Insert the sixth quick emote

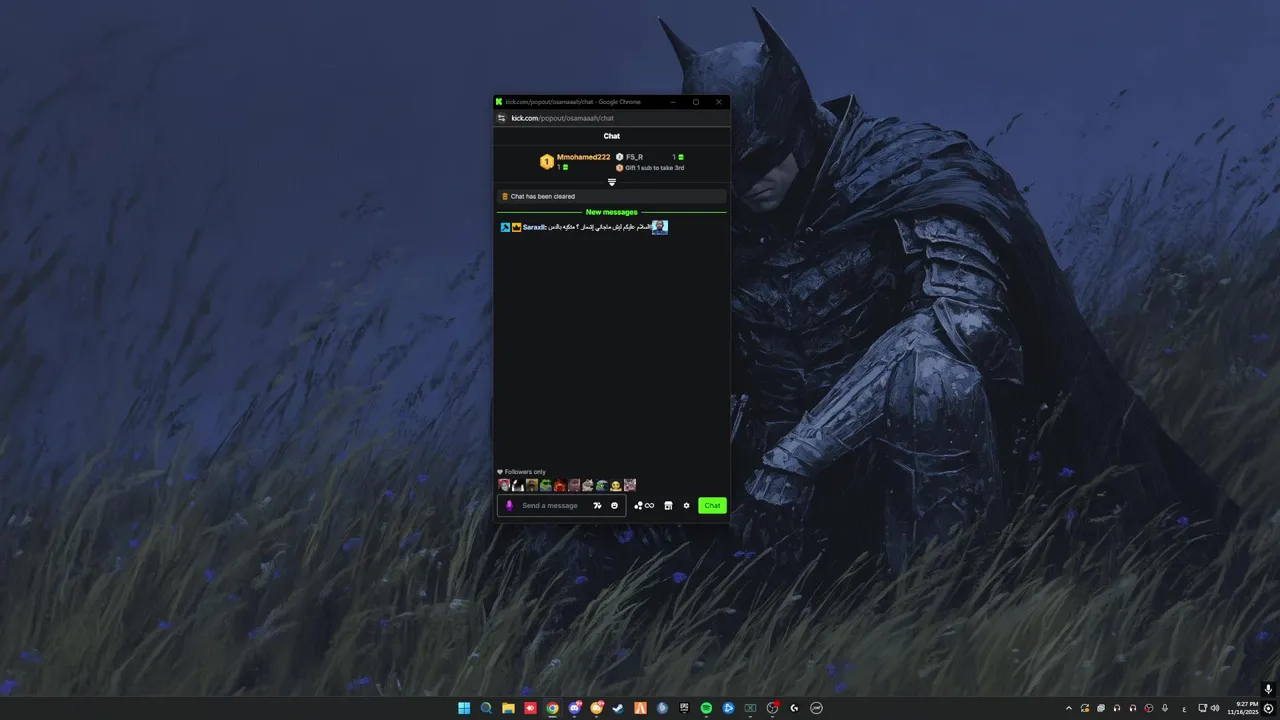[x=574, y=485]
